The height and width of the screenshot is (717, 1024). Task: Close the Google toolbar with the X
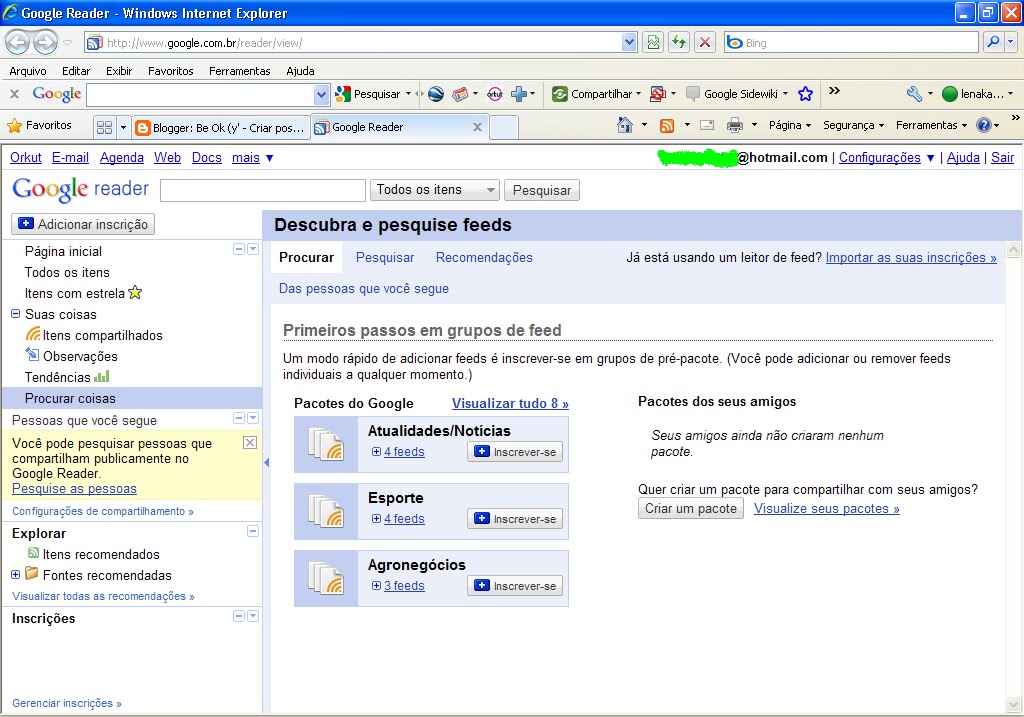point(14,94)
